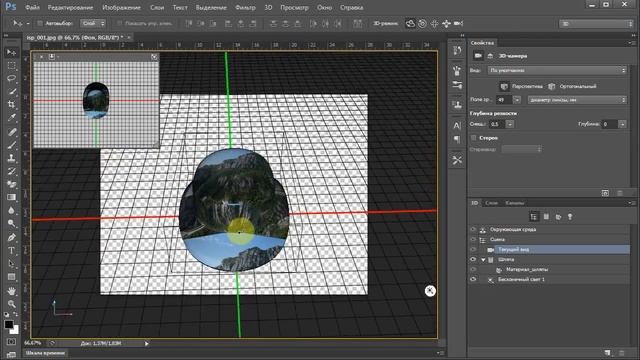
Task: Switch to Ортогональный camera mode
Action: coord(572,87)
